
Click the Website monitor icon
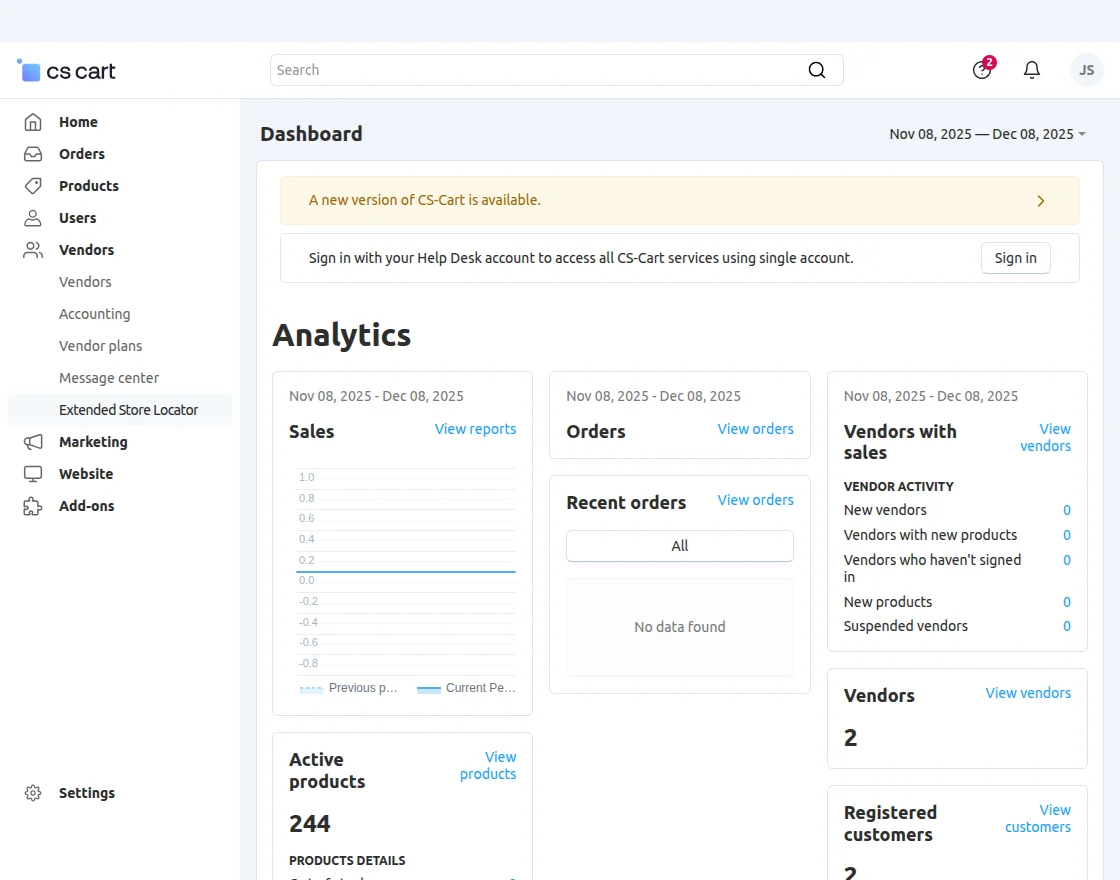(34, 473)
